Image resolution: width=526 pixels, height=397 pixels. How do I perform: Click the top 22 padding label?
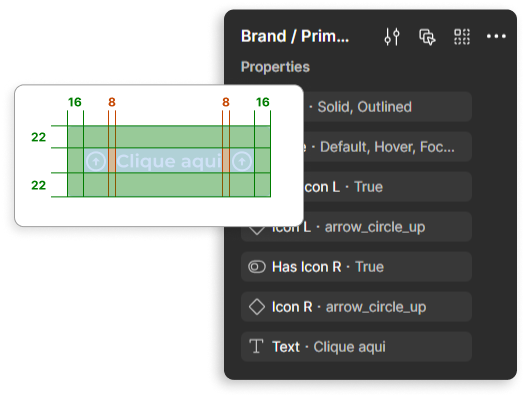click(39, 137)
